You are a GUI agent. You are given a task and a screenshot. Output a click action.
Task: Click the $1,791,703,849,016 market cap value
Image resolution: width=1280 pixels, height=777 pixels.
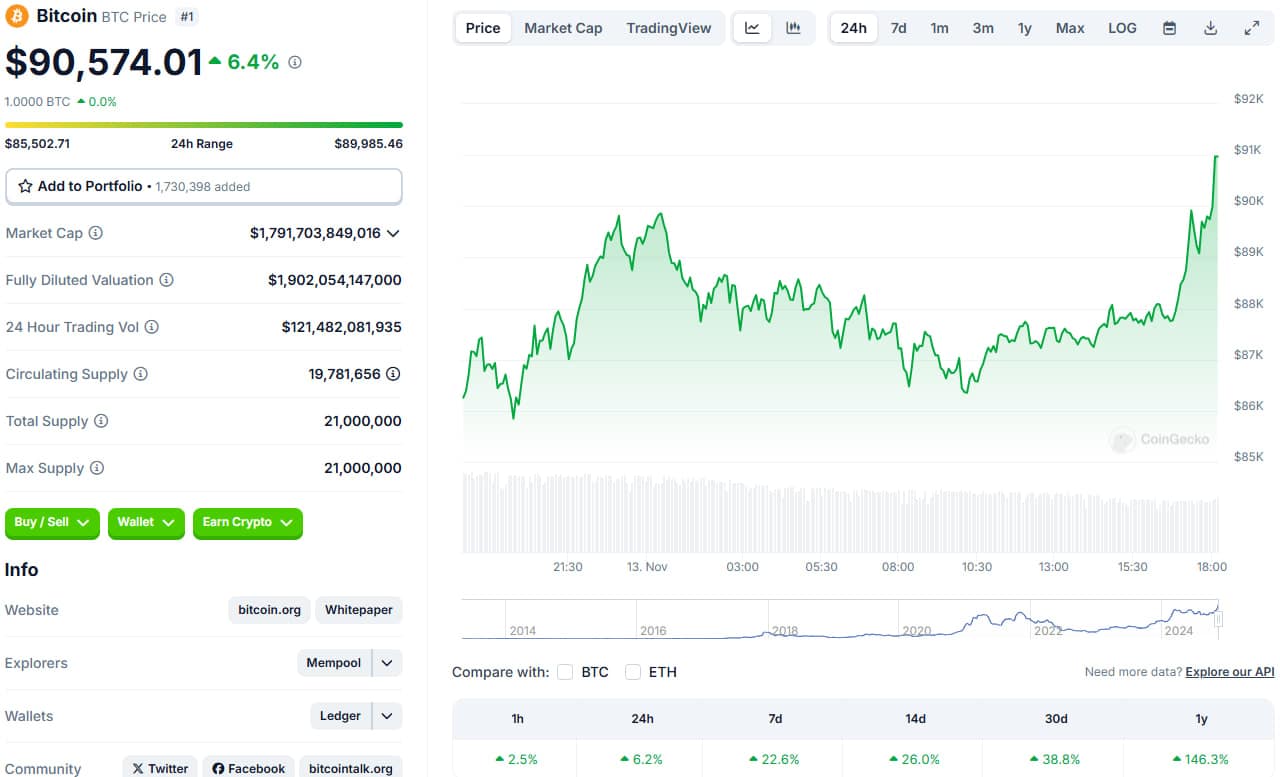[315, 233]
